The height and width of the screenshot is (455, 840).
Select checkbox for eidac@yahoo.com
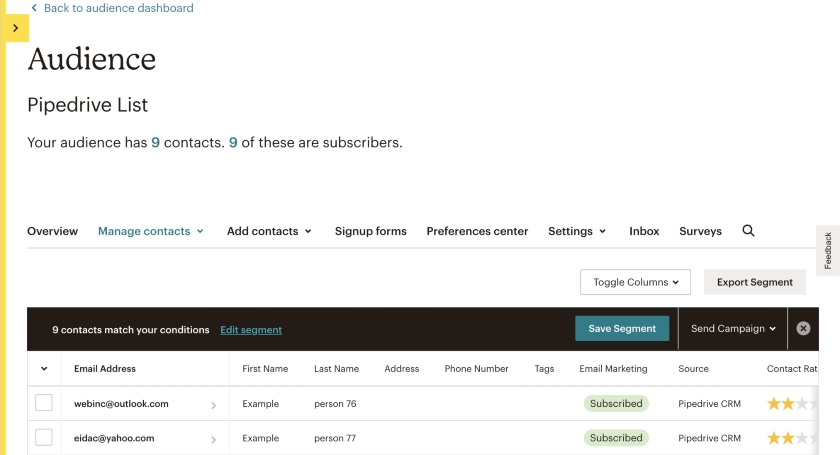click(x=44, y=437)
